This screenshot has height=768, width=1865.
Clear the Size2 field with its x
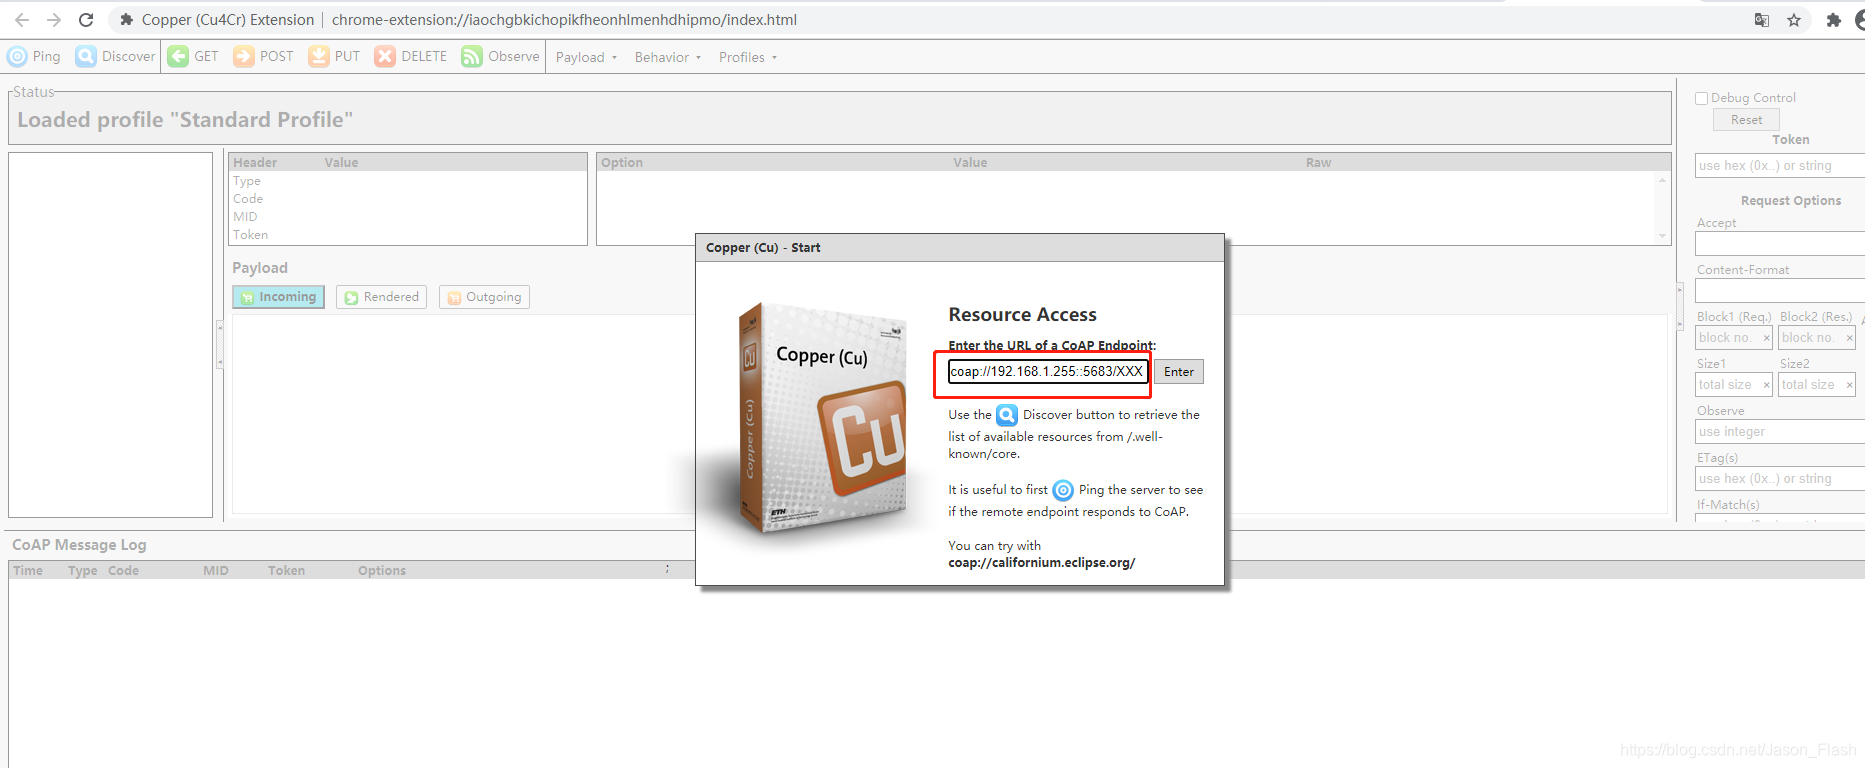coord(1849,385)
